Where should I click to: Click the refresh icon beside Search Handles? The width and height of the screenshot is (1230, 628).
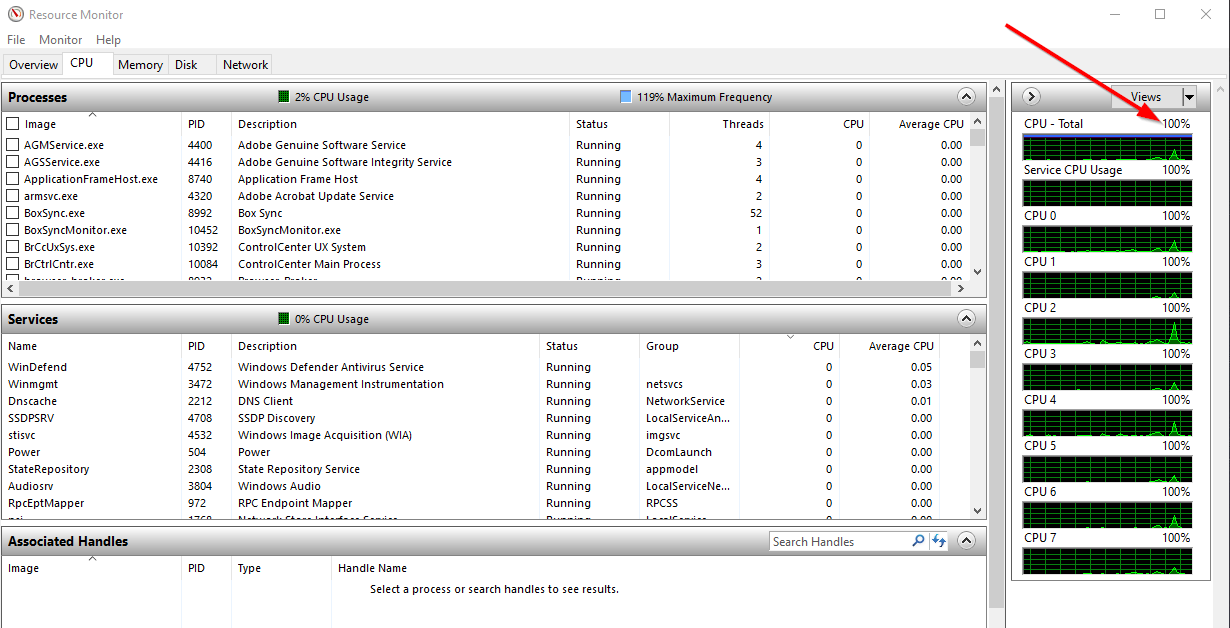938,541
